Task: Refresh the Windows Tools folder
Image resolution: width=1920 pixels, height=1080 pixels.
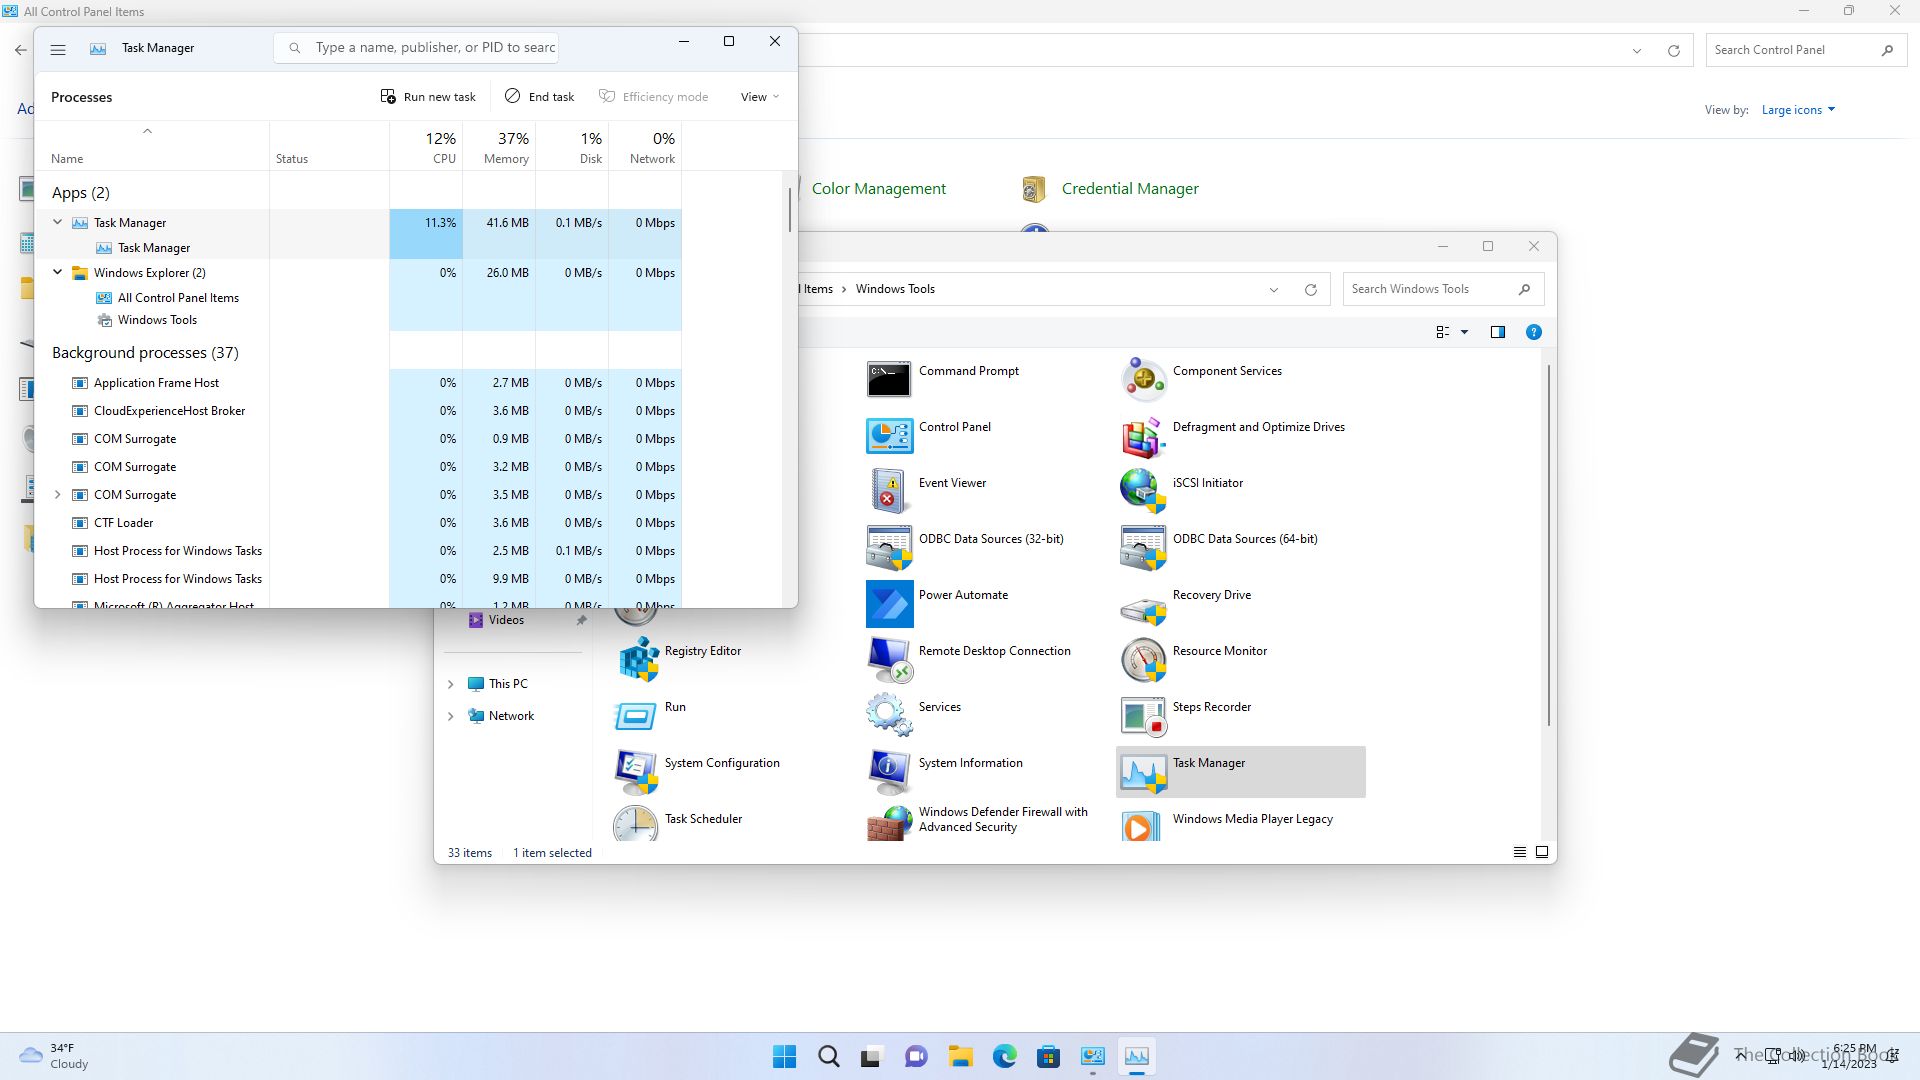Action: point(1310,289)
